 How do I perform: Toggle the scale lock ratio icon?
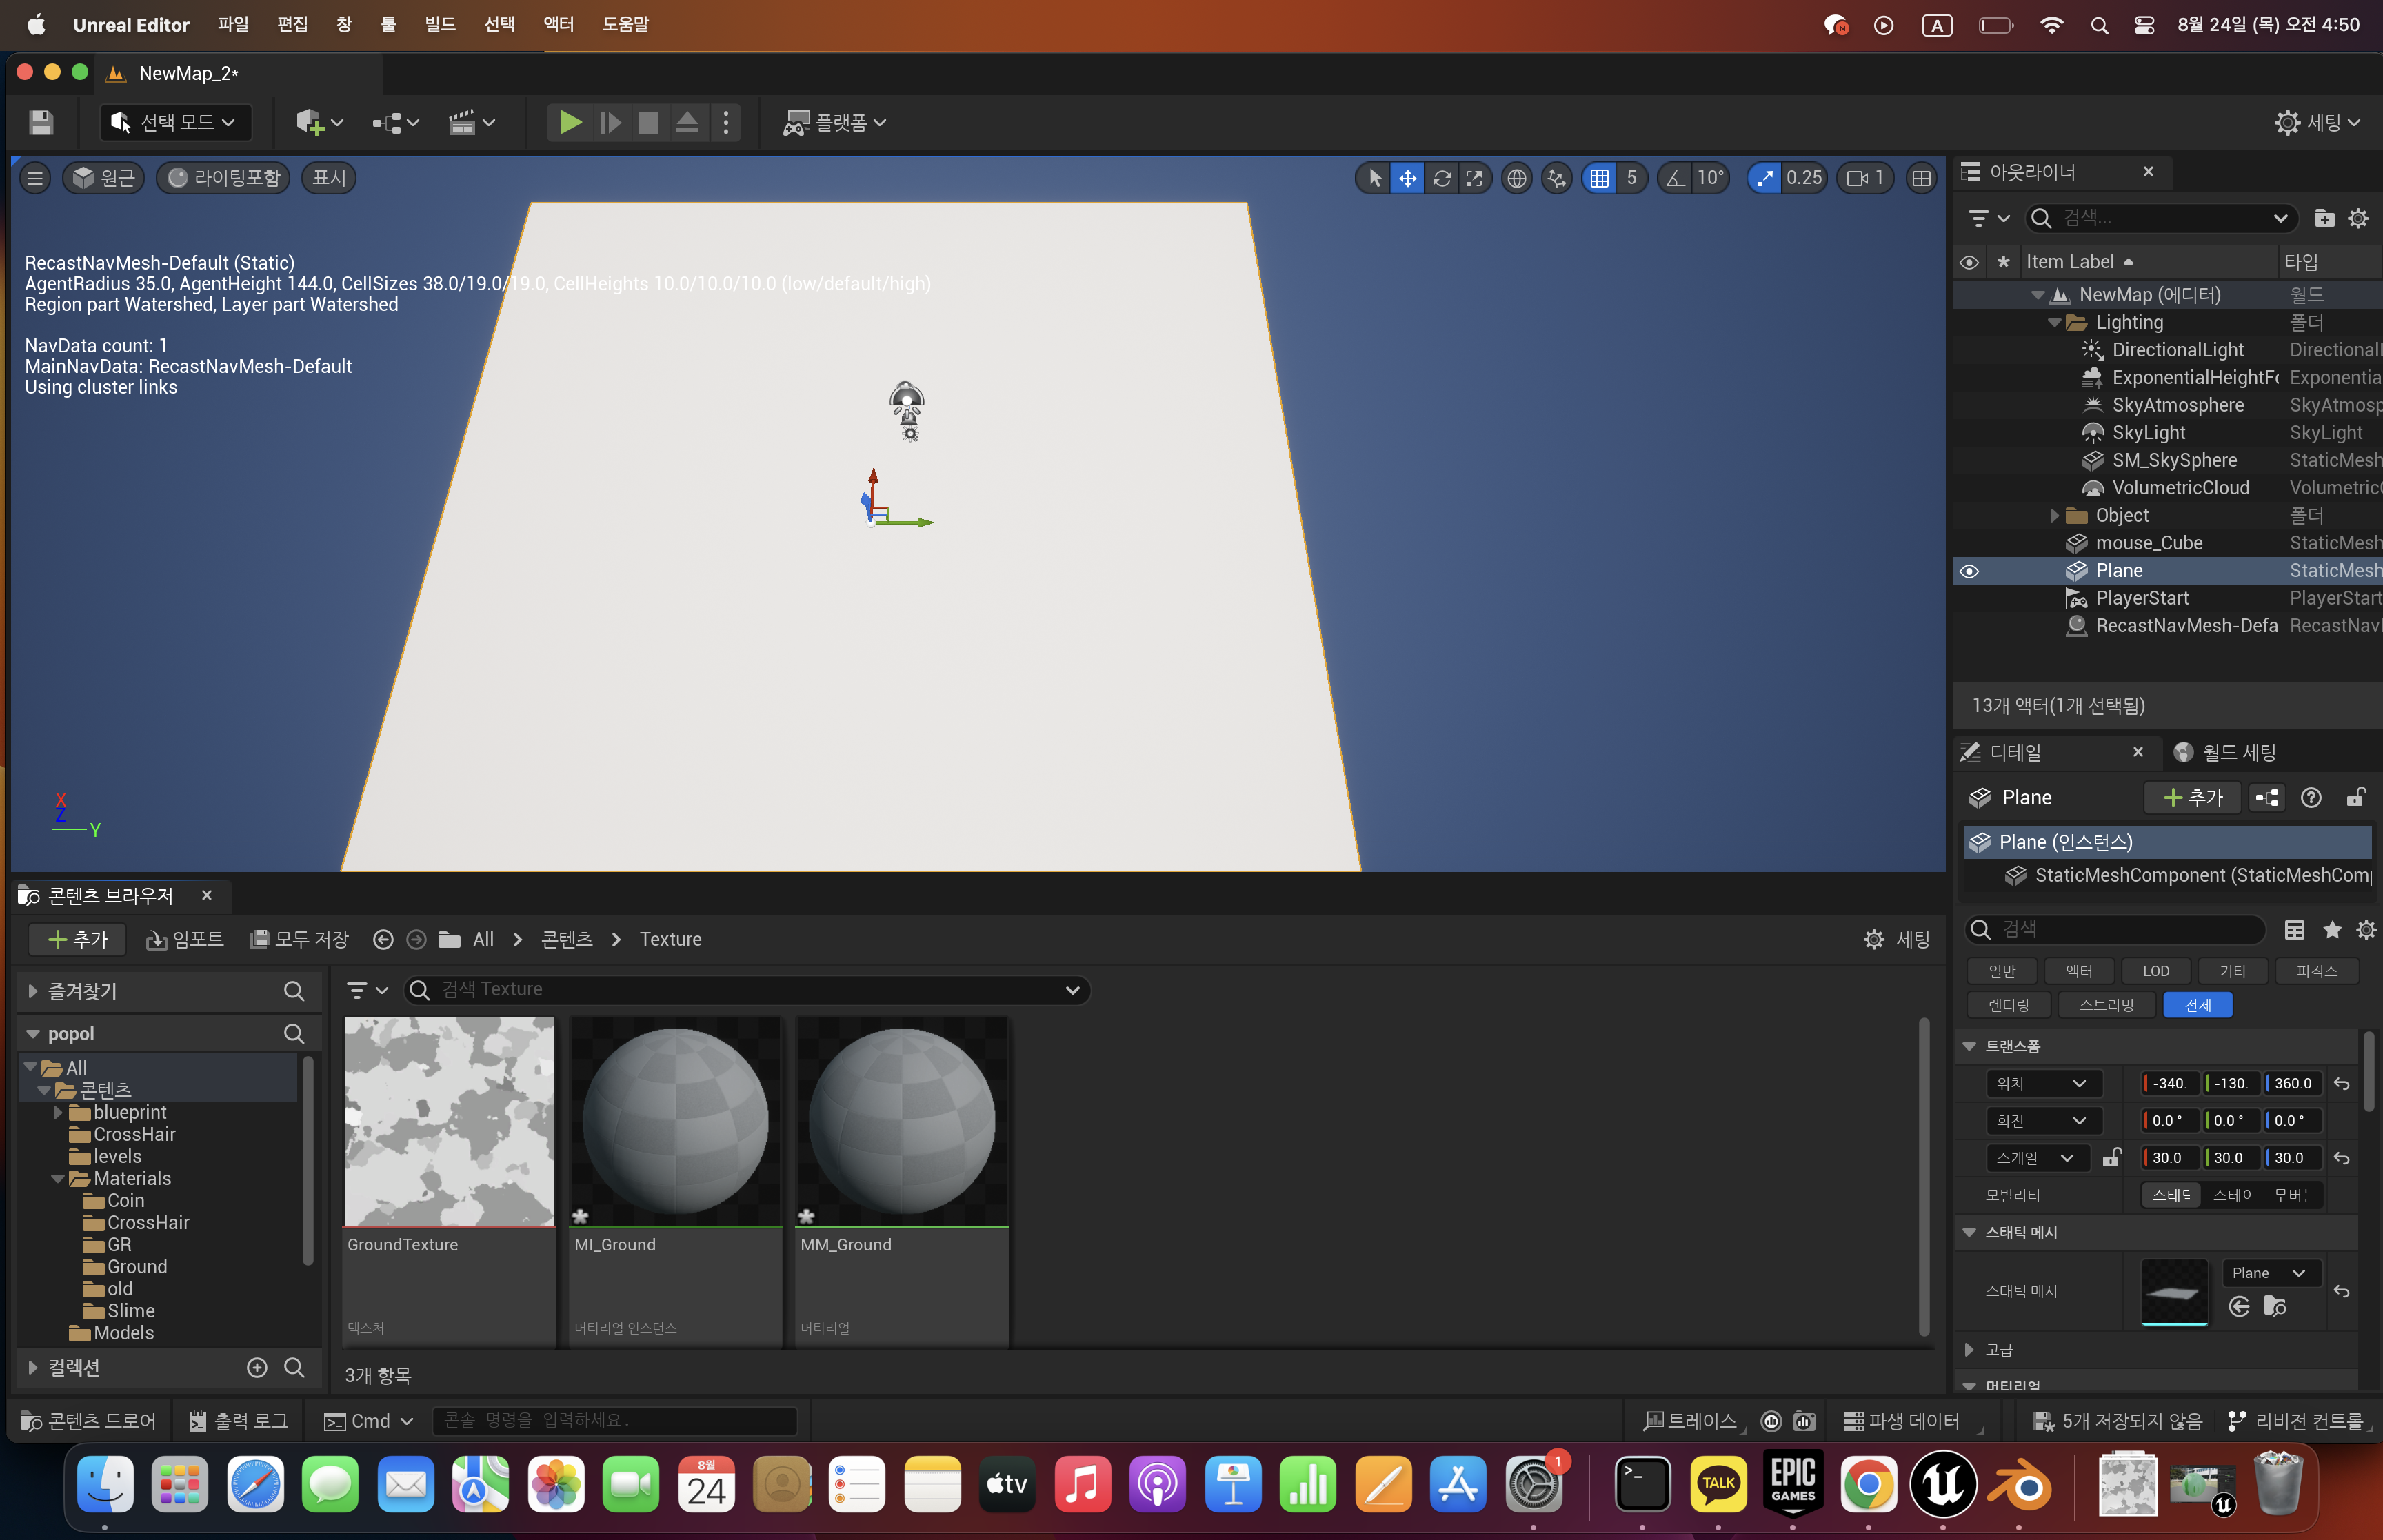pyautogui.click(x=2111, y=1157)
